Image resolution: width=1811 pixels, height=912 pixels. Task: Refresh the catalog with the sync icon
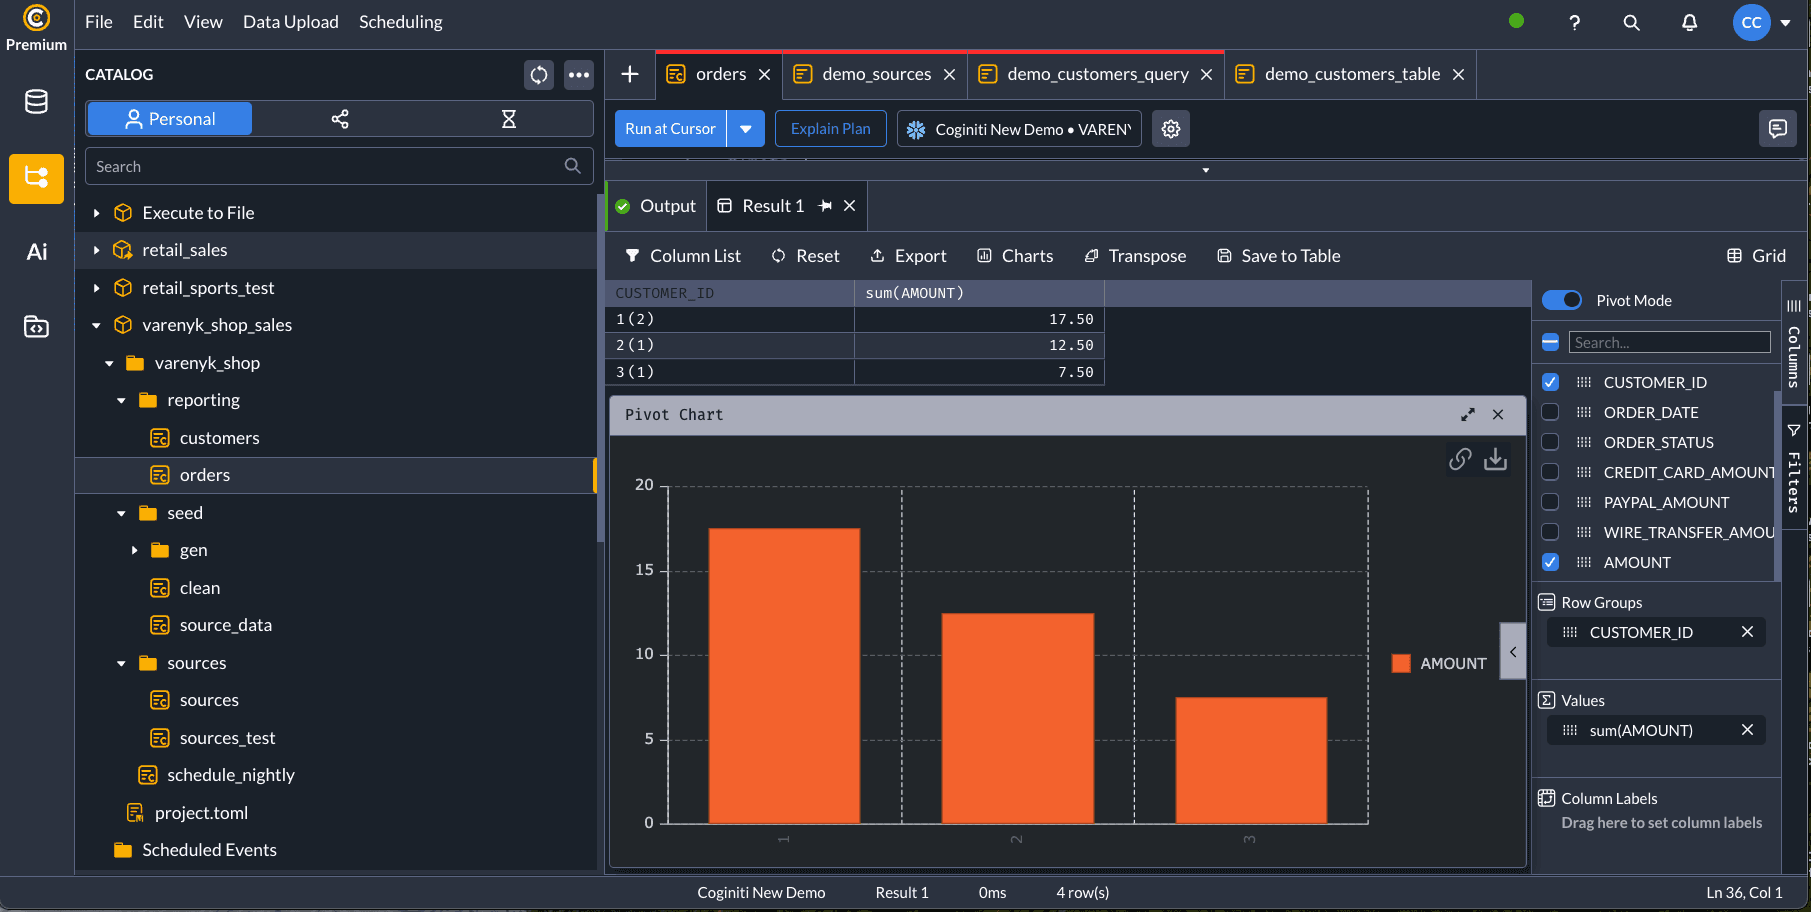point(539,75)
